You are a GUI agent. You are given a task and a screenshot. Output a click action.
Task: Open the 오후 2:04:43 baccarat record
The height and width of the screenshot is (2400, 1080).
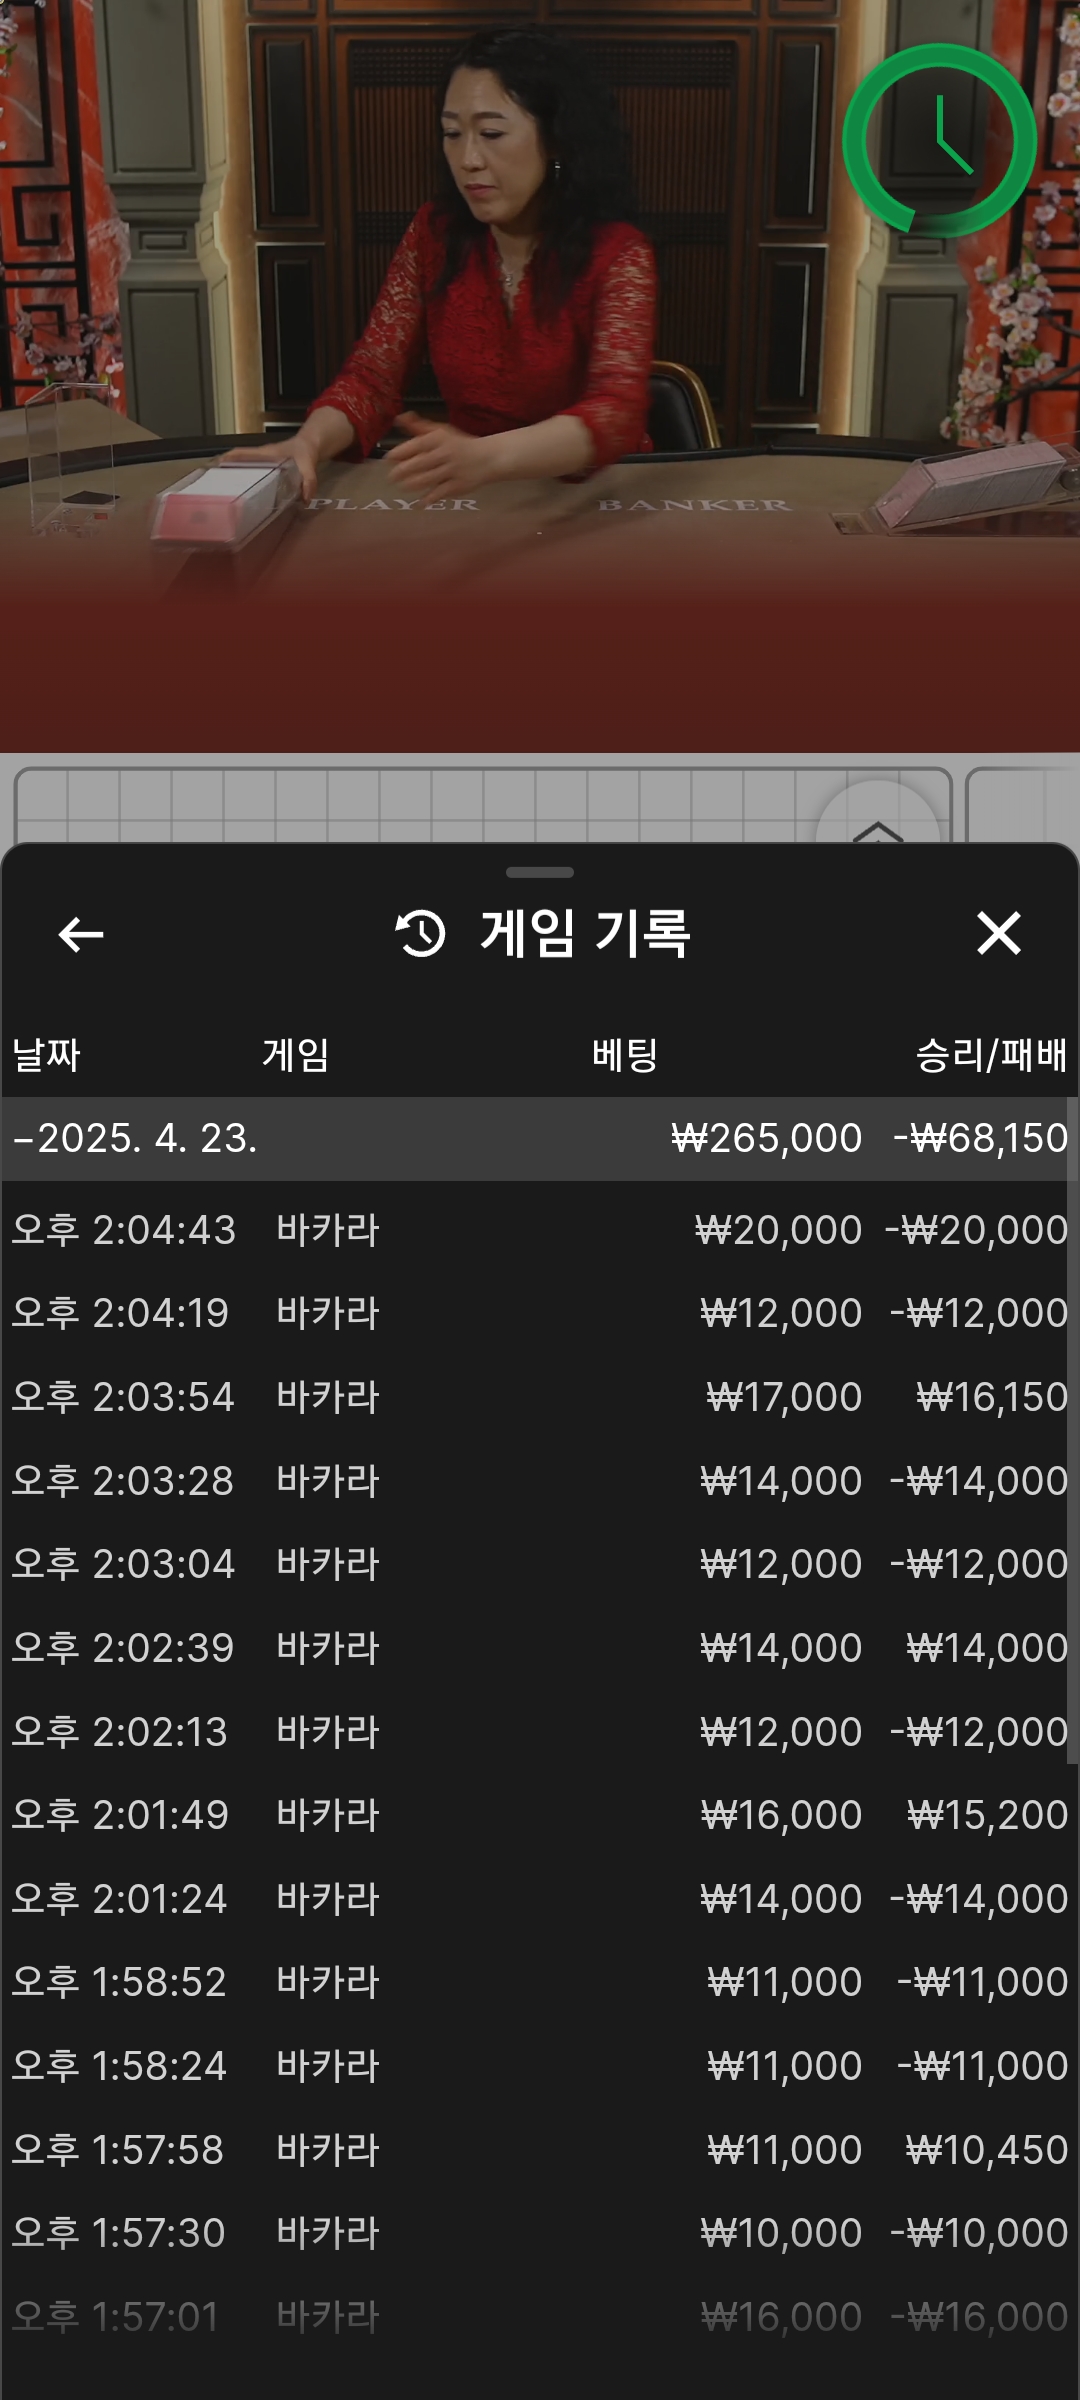[540, 1230]
